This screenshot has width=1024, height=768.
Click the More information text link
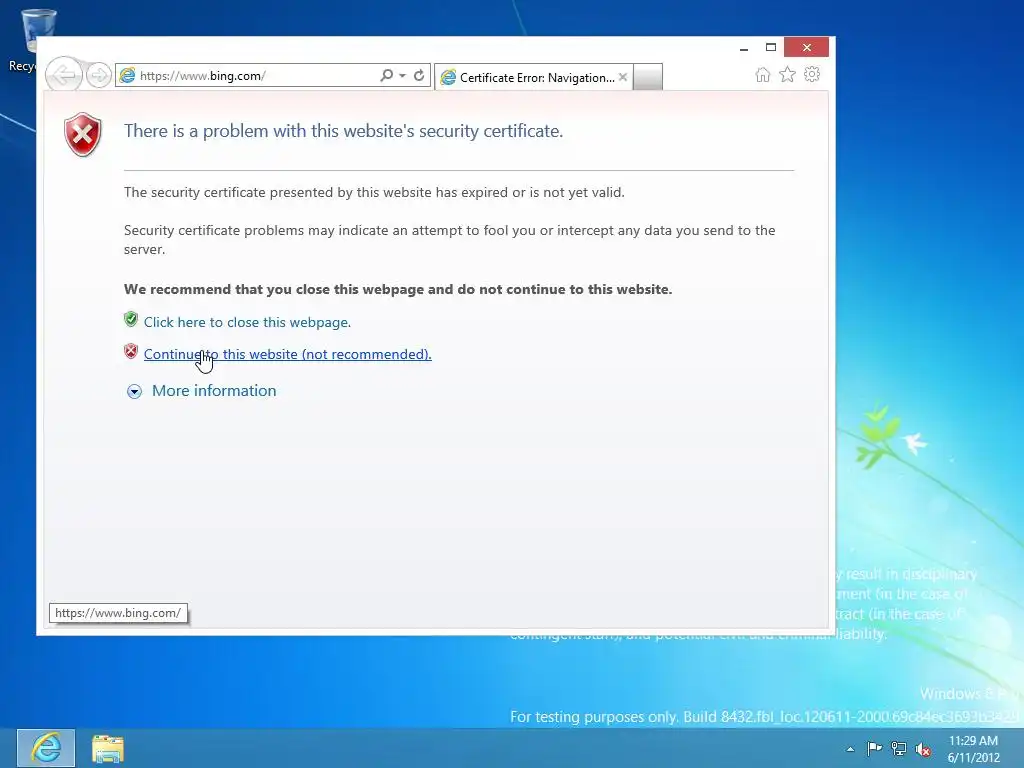tap(214, 391)
